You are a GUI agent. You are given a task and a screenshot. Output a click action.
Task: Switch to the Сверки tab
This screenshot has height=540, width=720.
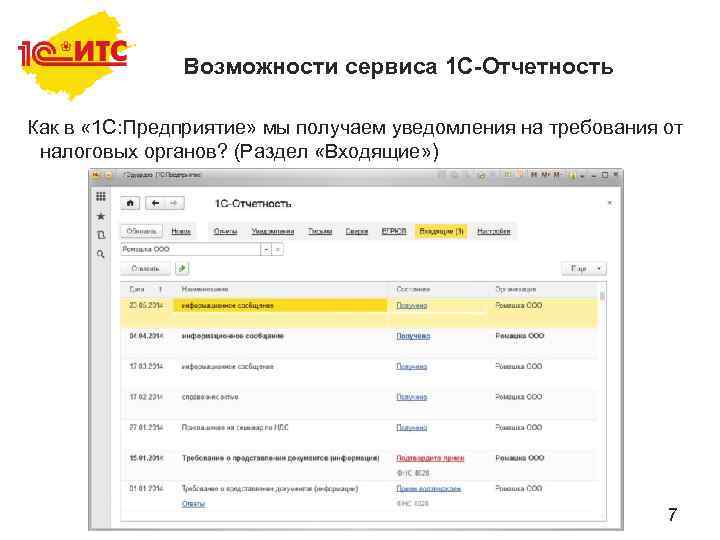(x=357, y=231)
